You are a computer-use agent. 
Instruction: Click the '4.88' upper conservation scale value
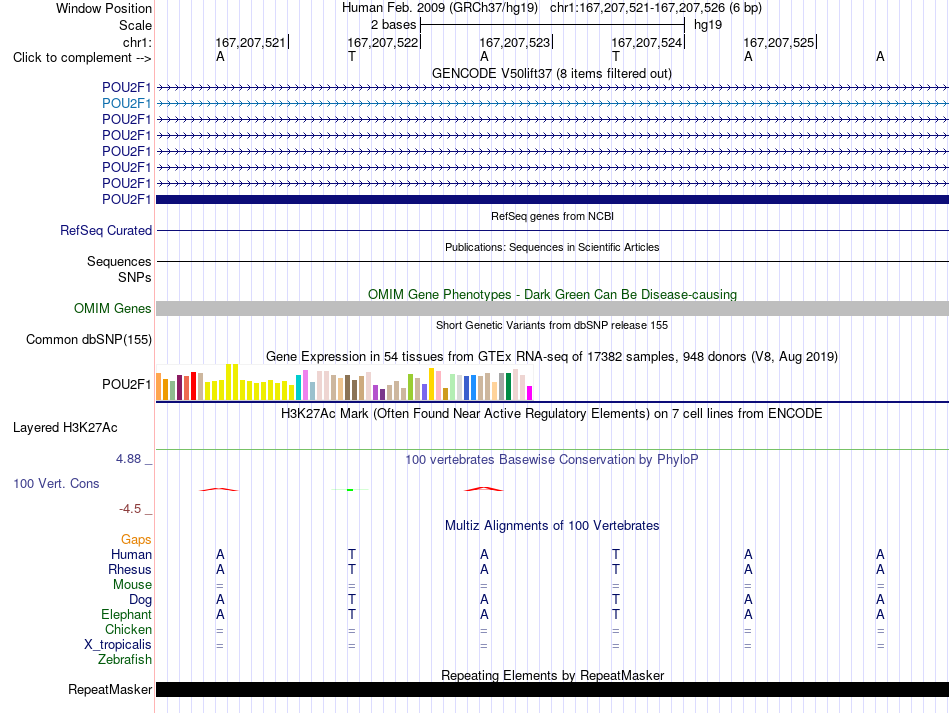(128, 459)
